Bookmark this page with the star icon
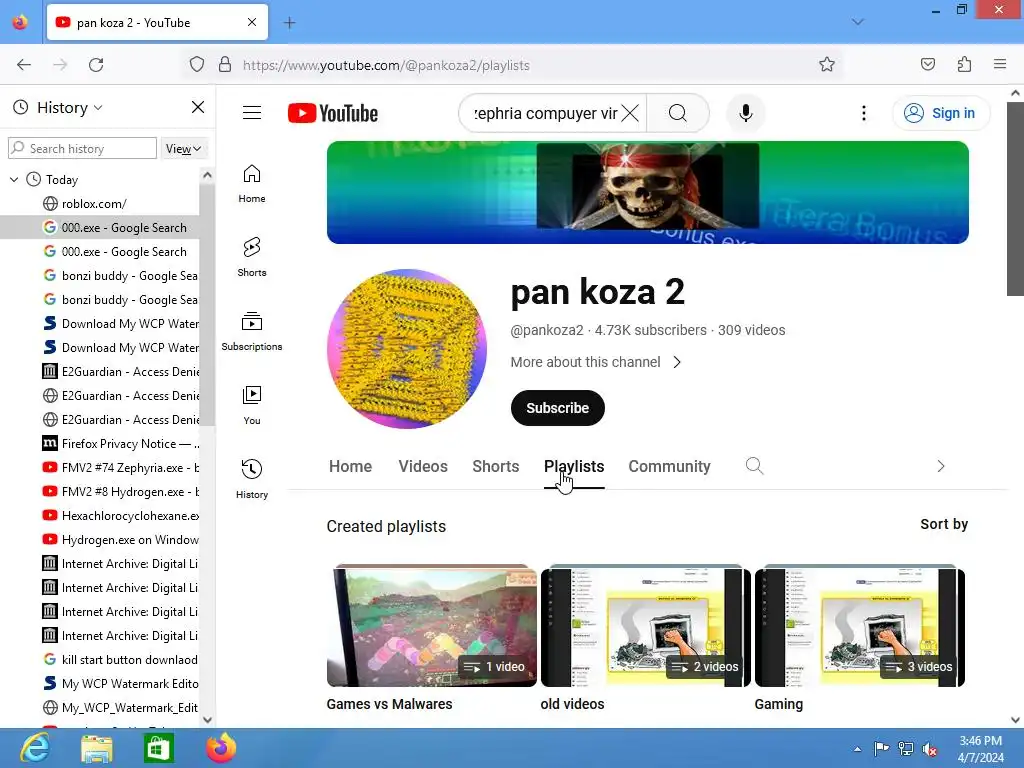Image resolution: width=1024 pixels, height=768 pixels. [x=827, y=65]
